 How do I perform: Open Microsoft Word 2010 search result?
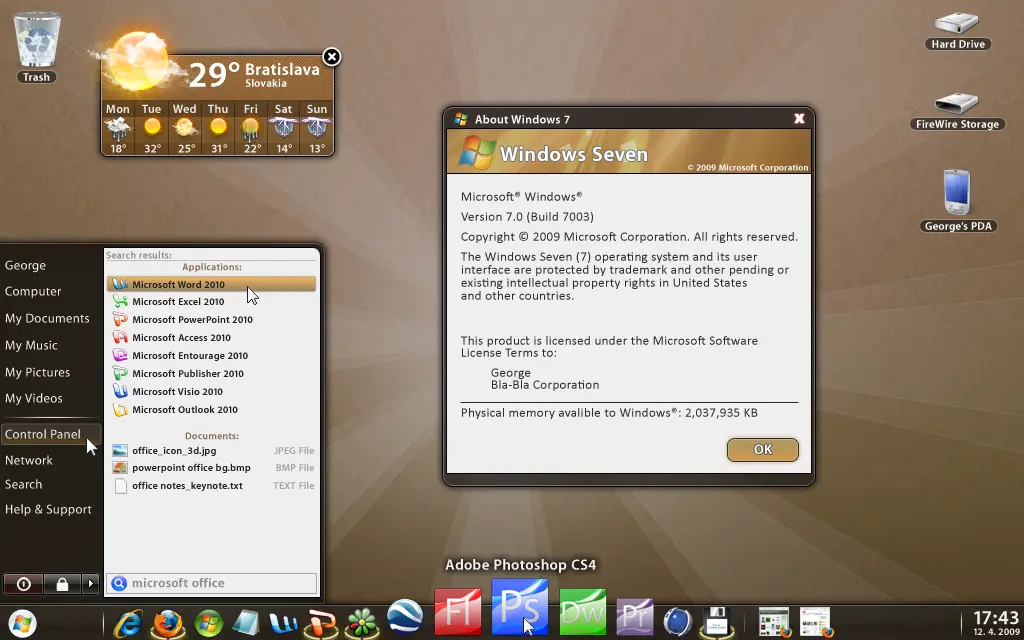pos(212,284)
